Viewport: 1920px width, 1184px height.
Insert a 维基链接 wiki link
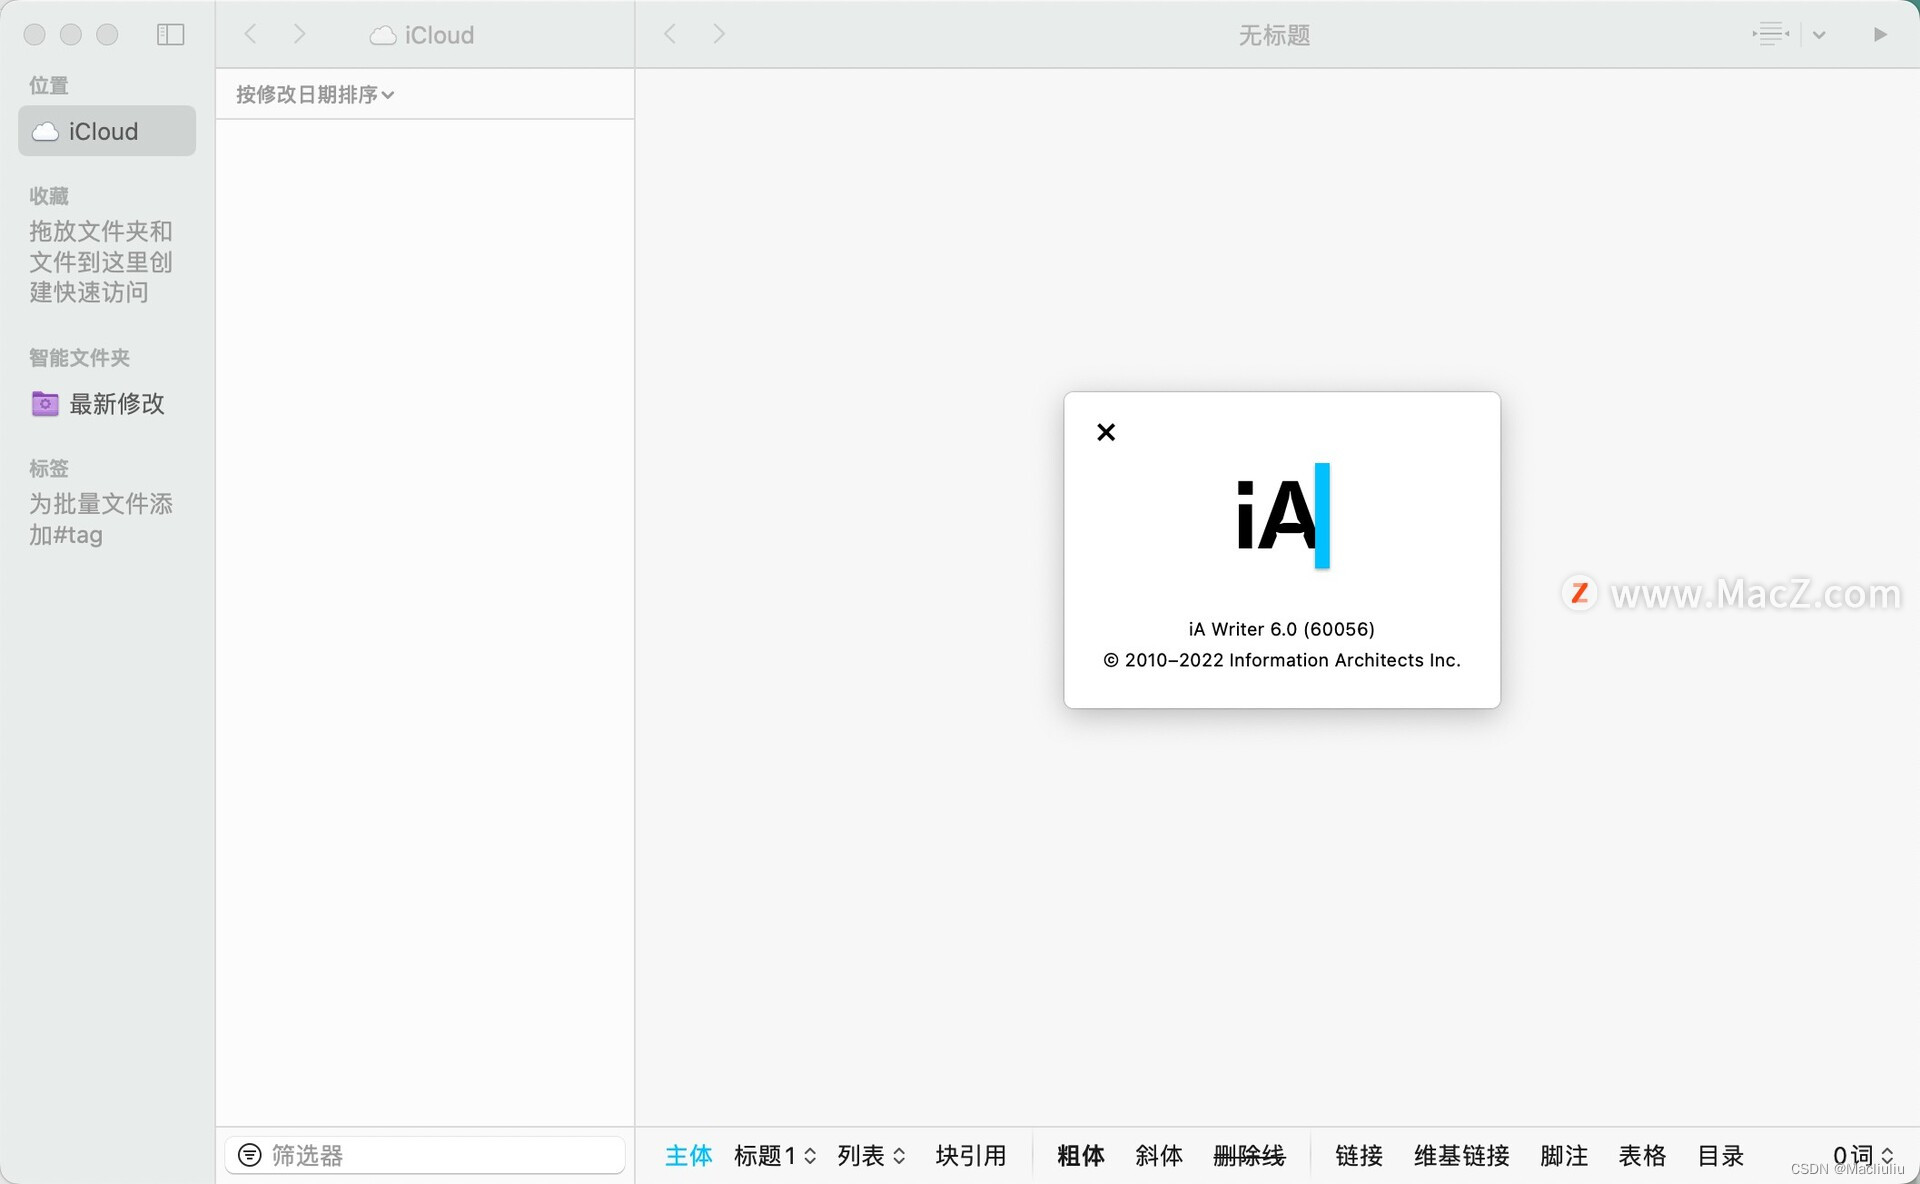pyautogui.click(x=1462, y=1156)
